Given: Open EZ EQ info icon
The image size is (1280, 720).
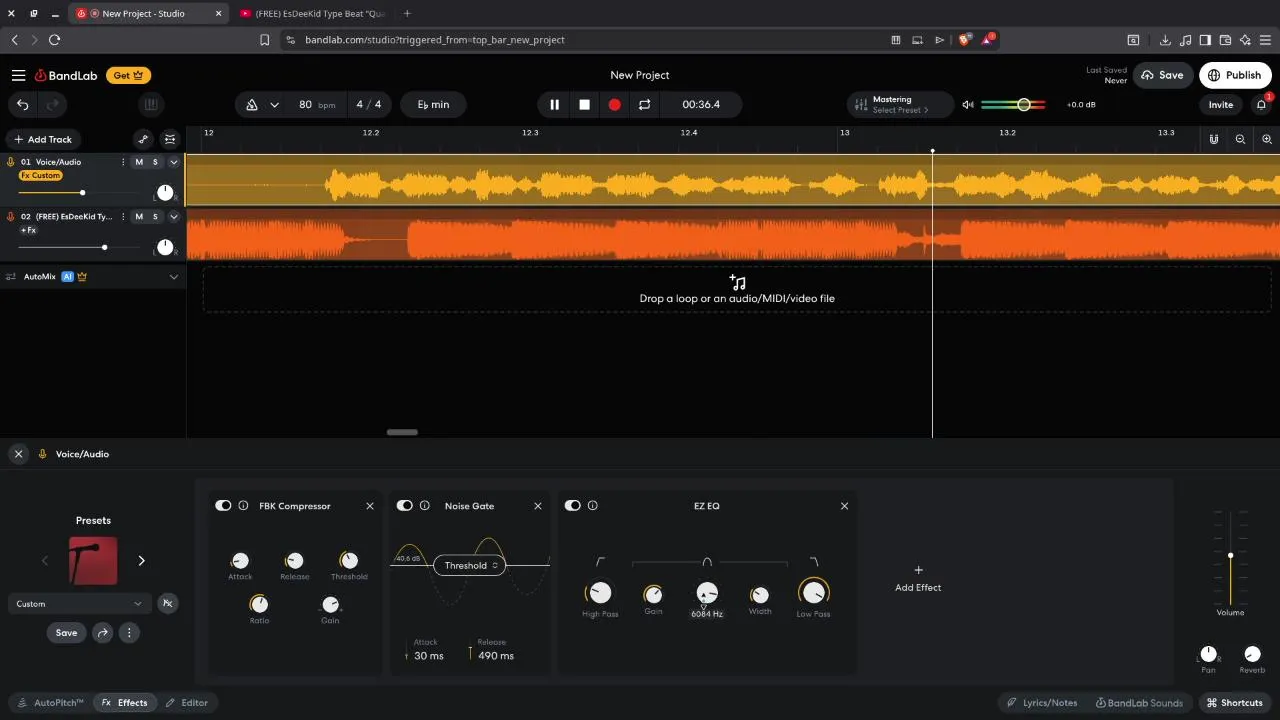Looking at the screenshot, I should click(592, 506).
